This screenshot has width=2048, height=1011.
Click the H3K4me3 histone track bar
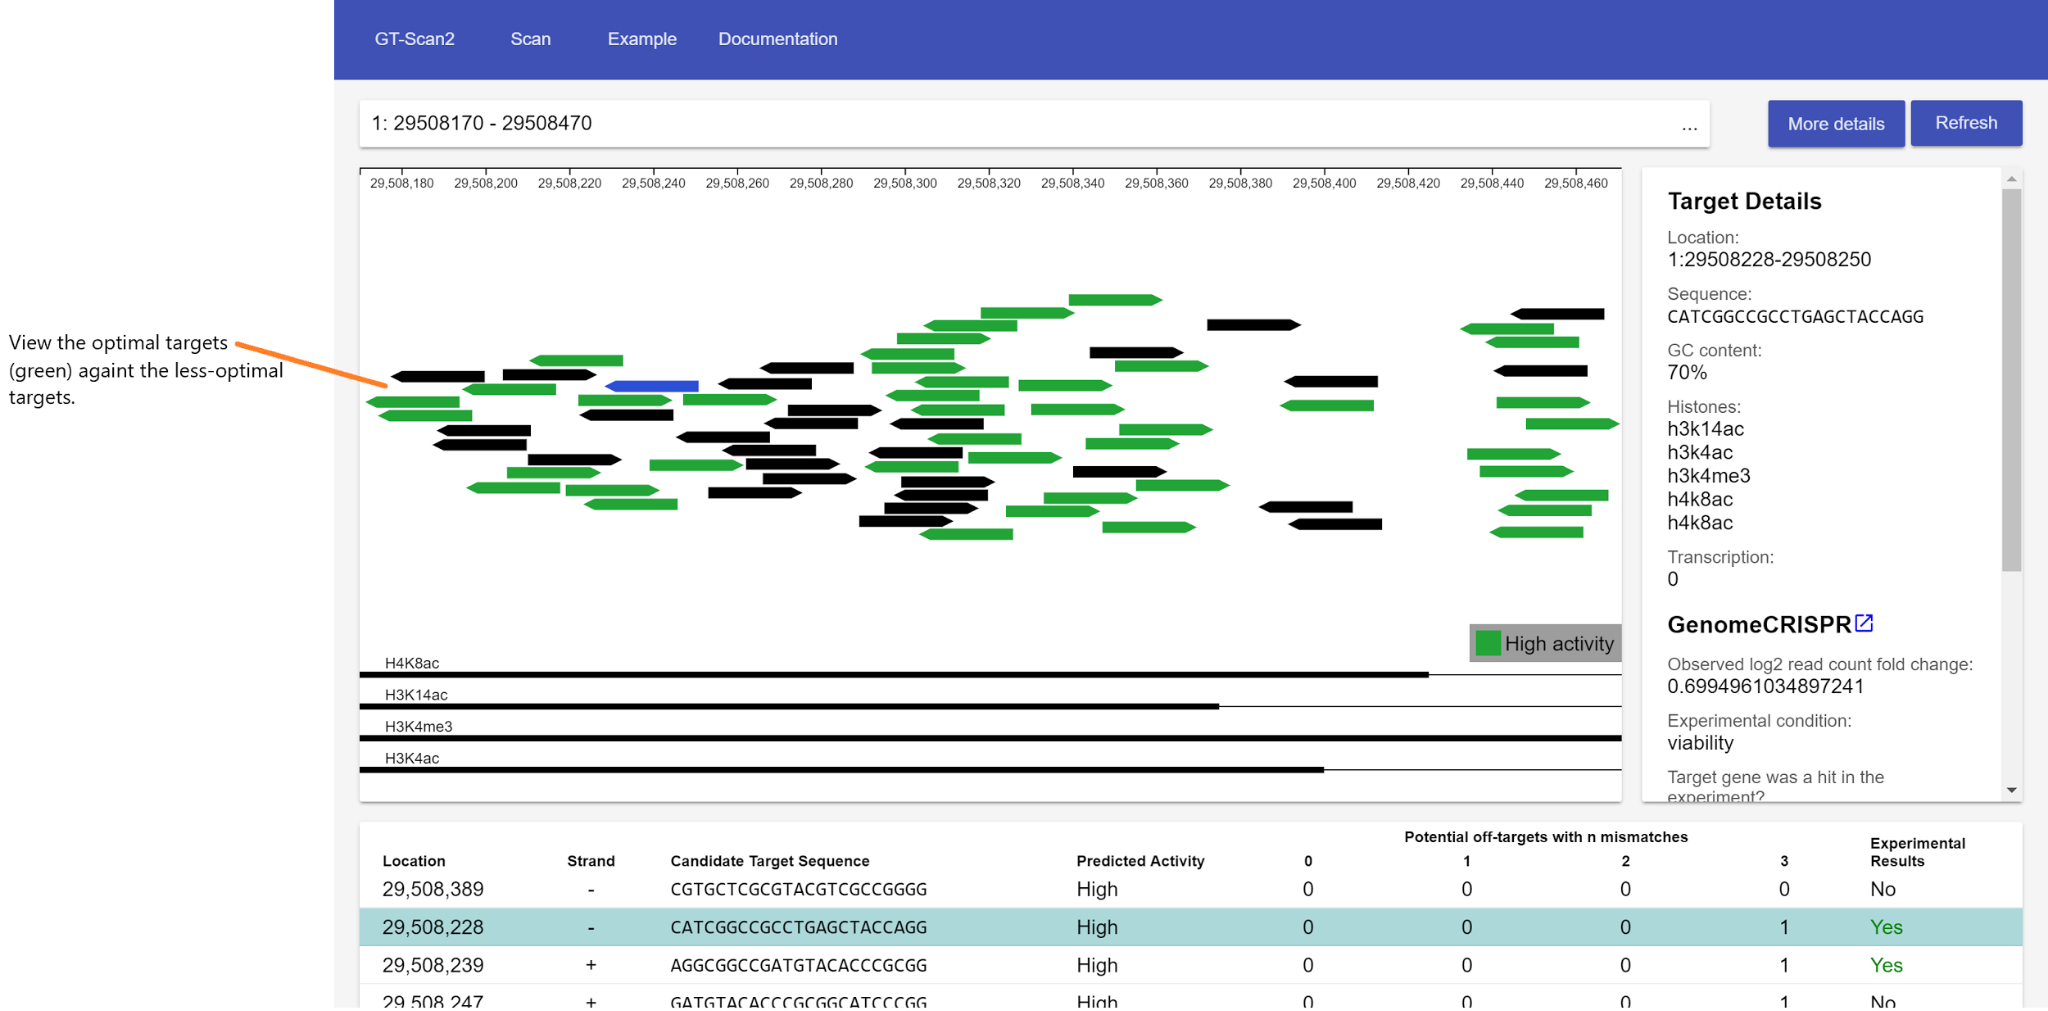click(x=990, y=738)
